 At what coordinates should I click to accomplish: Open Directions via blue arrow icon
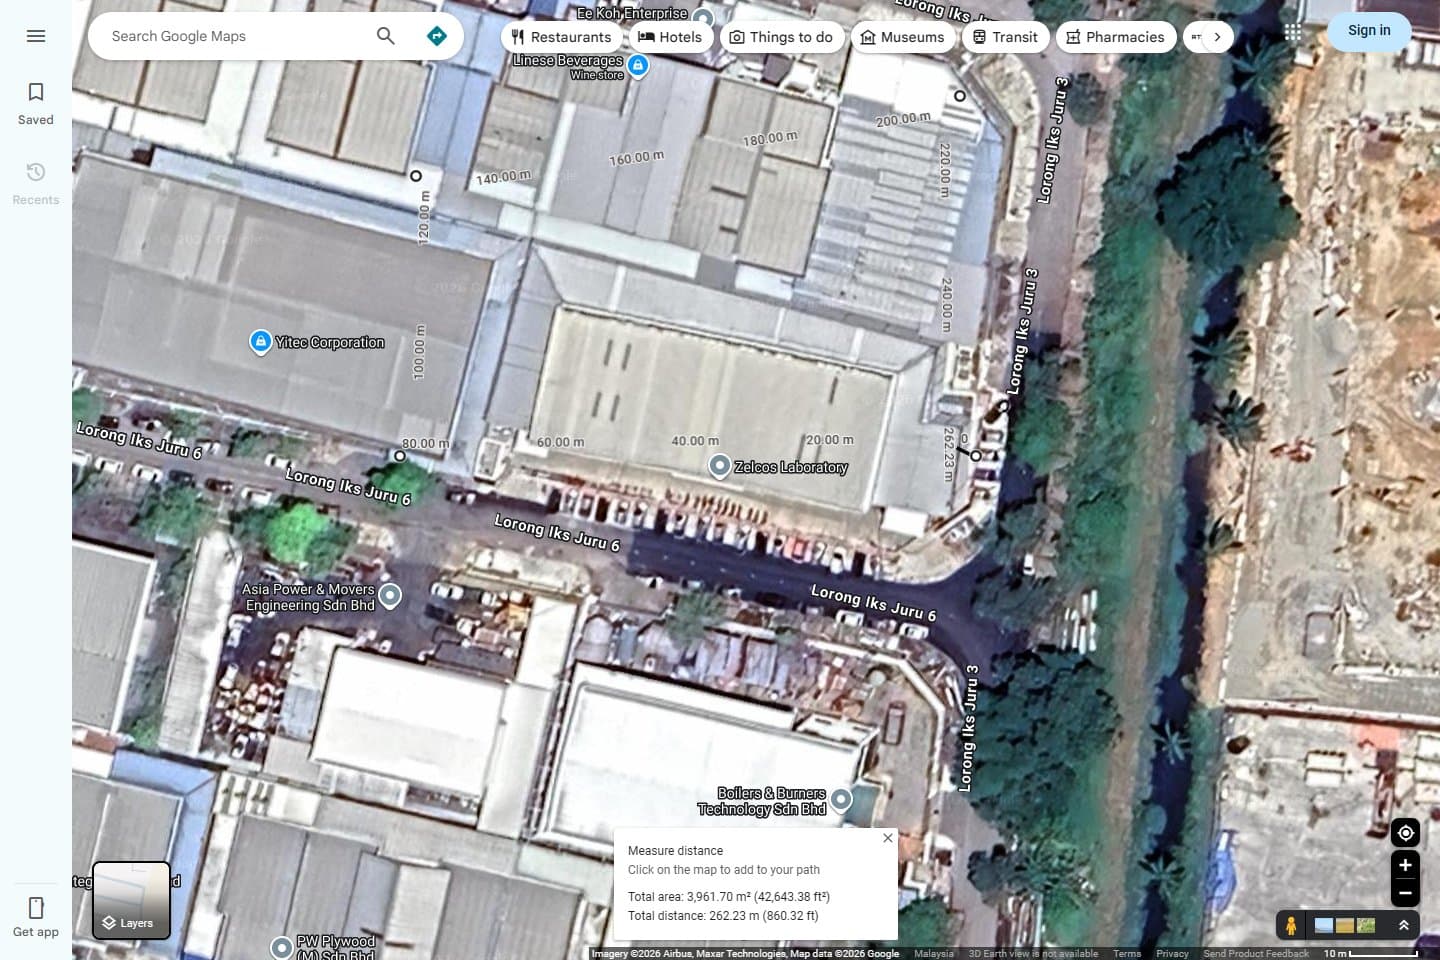coord(437,36)
